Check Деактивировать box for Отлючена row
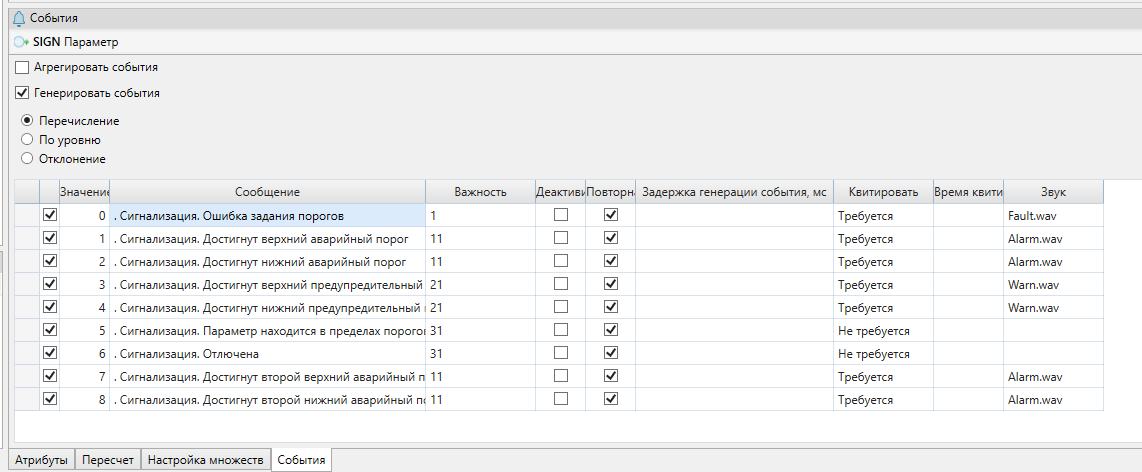Image resolution: width=1142 pixels, height=472 pixels. click(x=561, y=353)
